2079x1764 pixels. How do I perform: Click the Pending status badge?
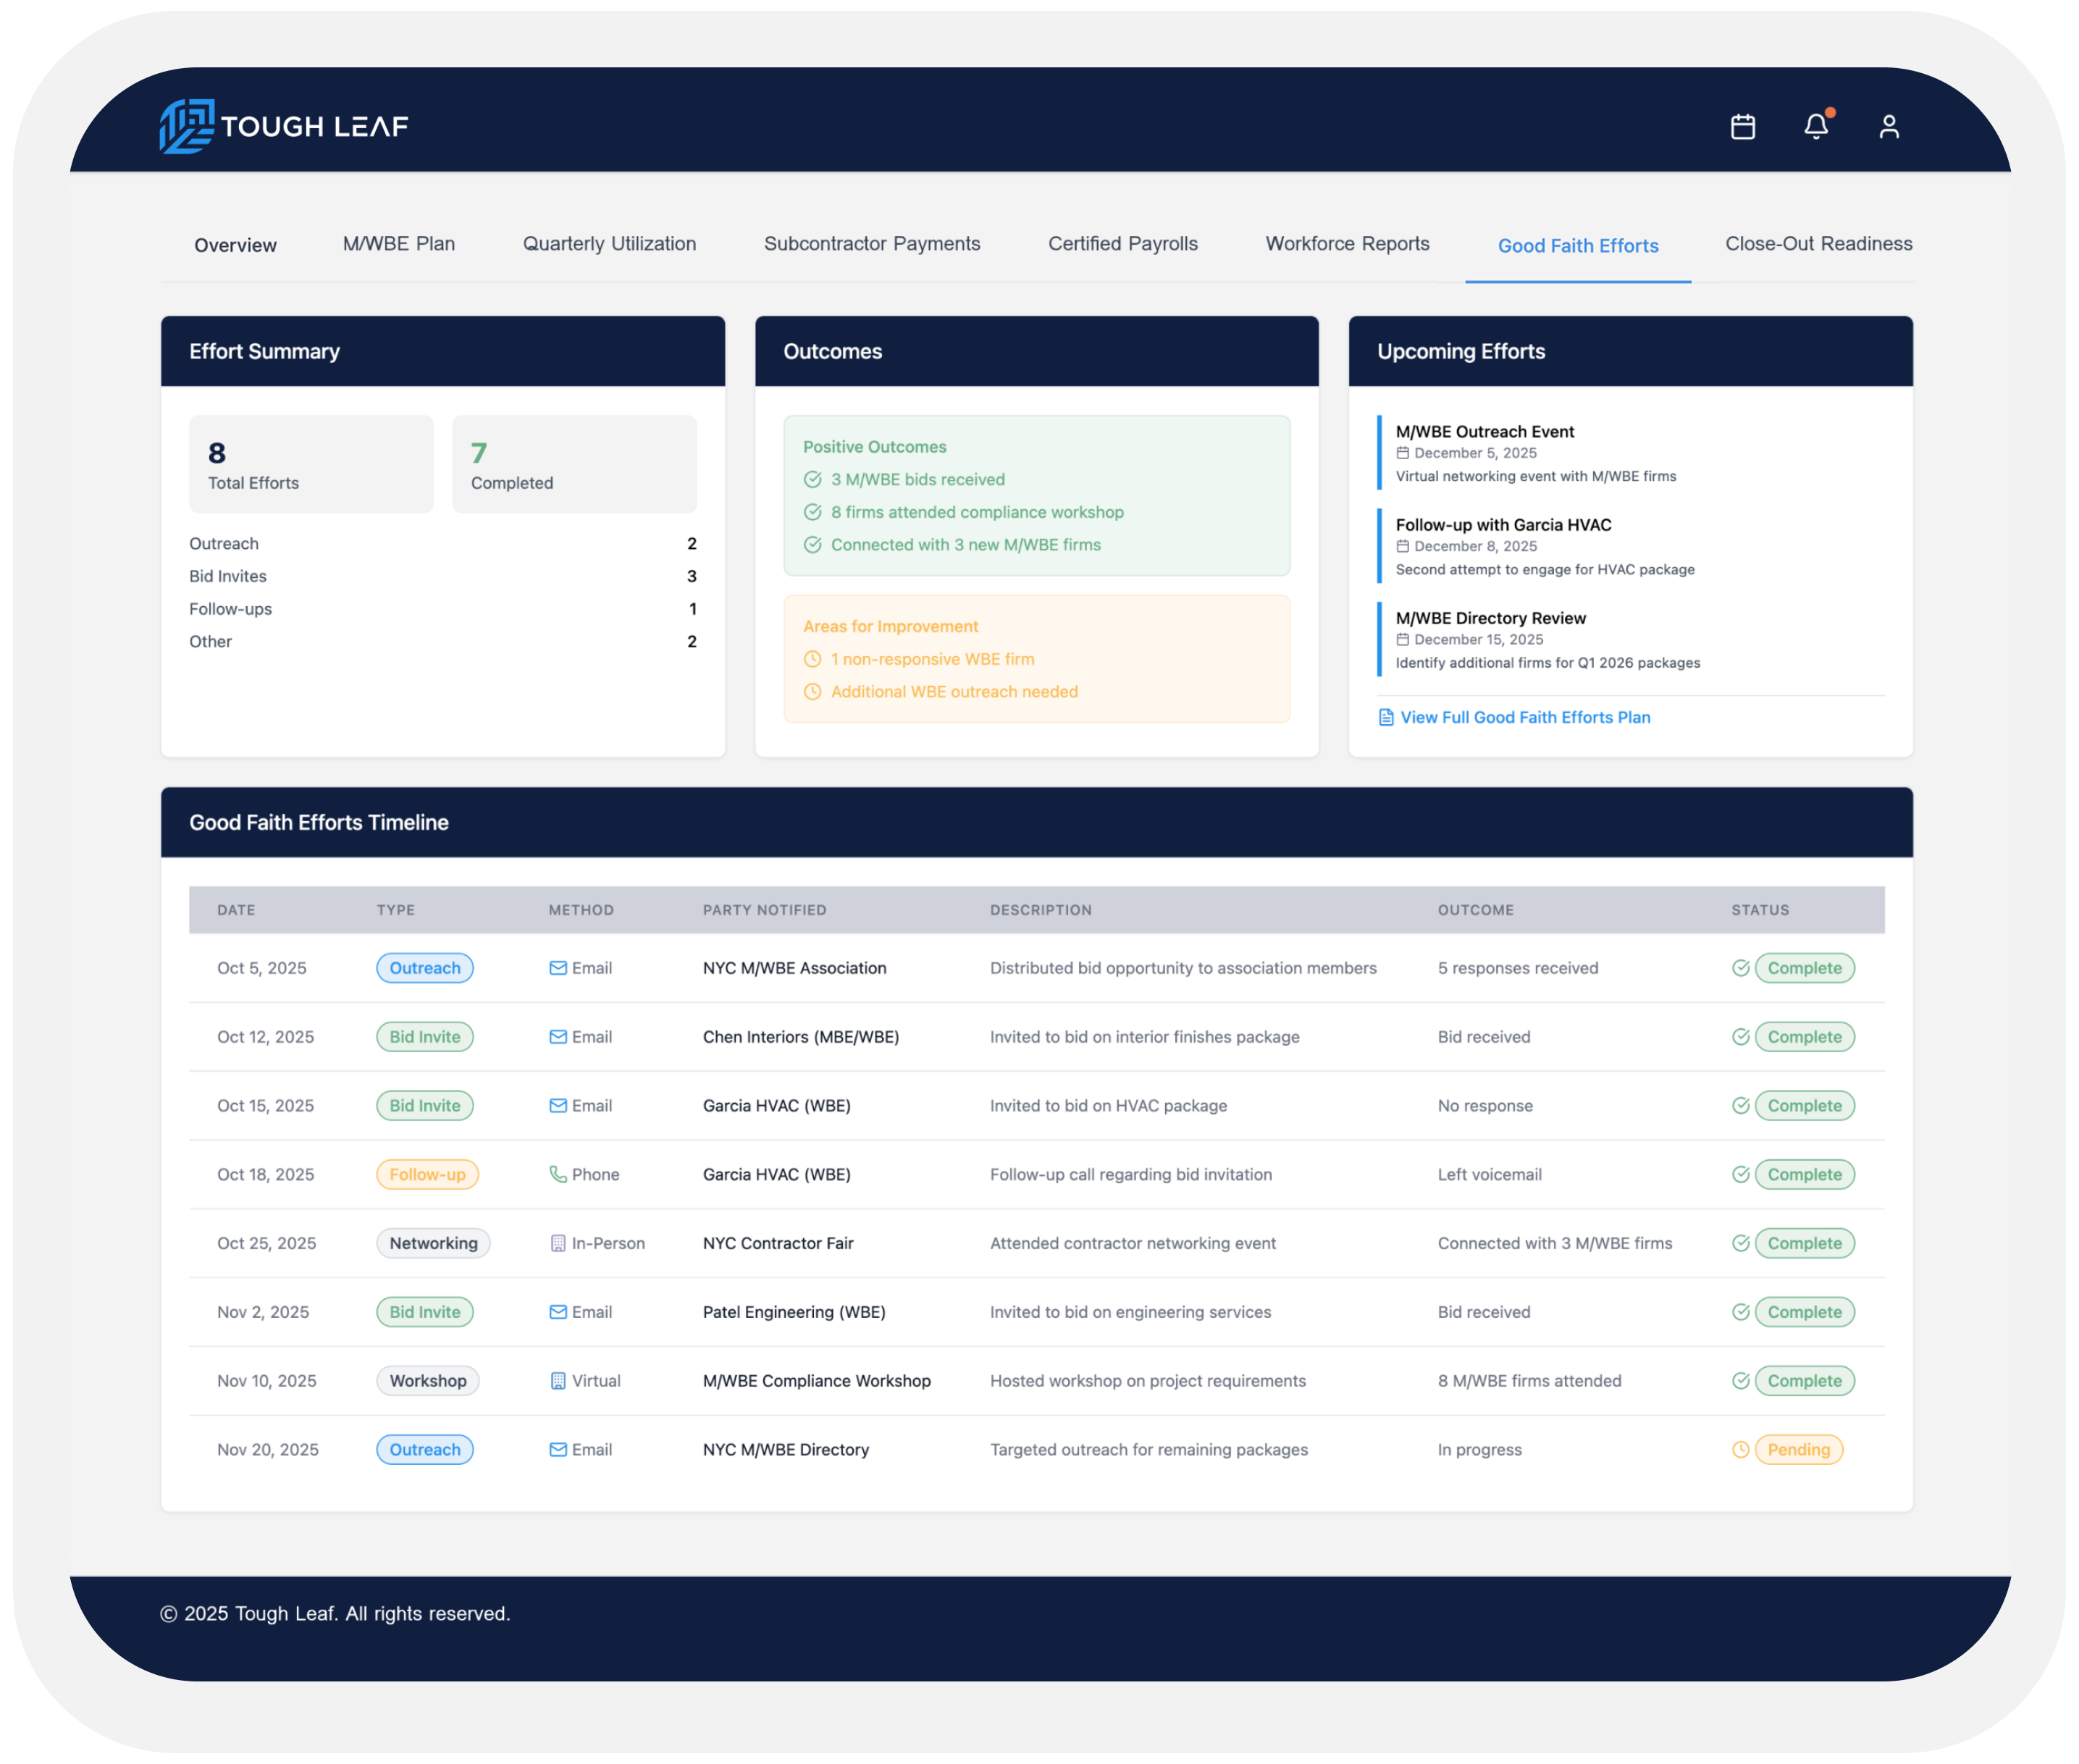pyautogui.click(x=1798, y=1450)
